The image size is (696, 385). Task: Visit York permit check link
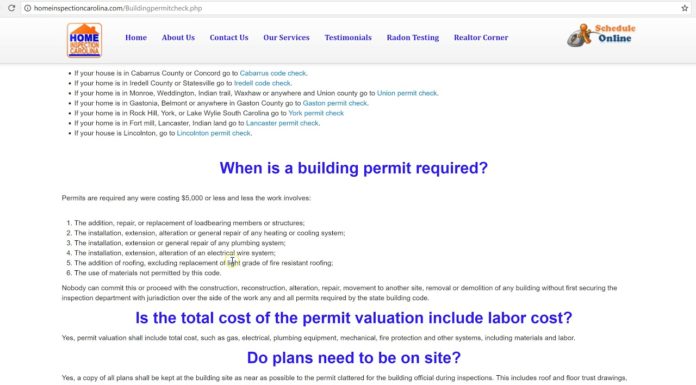click(x=316, y=113)
